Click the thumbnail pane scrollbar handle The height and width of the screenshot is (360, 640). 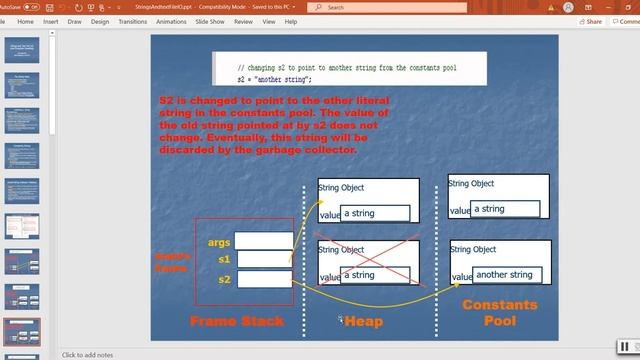(52, 86)
